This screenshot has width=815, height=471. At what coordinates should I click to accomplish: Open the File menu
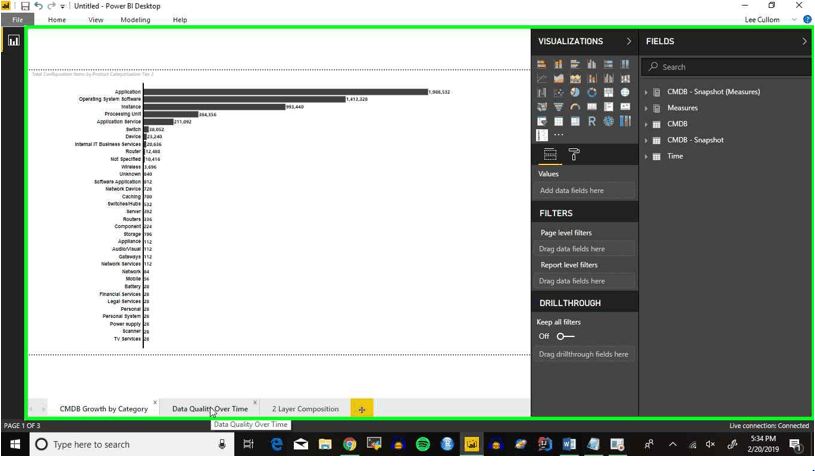coord(18,20)
